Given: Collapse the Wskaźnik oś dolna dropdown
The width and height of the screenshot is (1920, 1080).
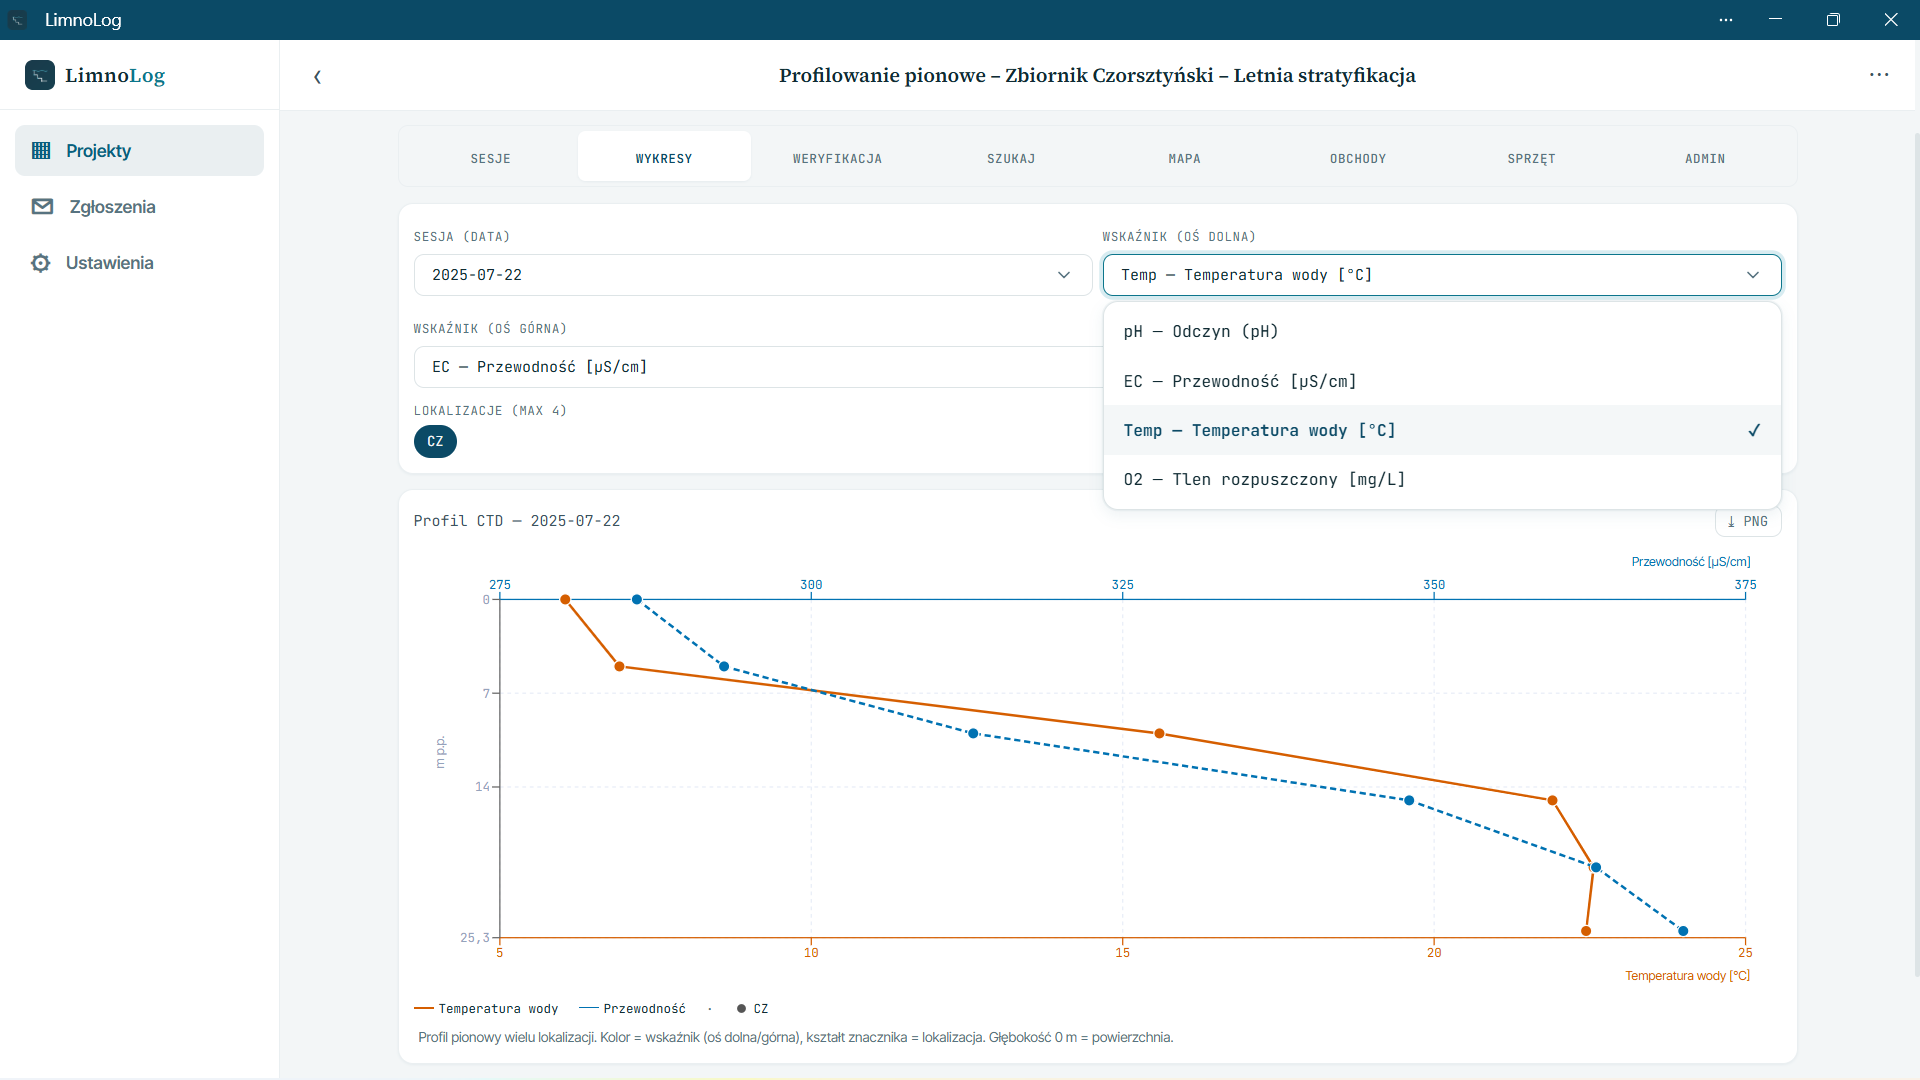Looking at the screenshot, I should click(1442, 275).
